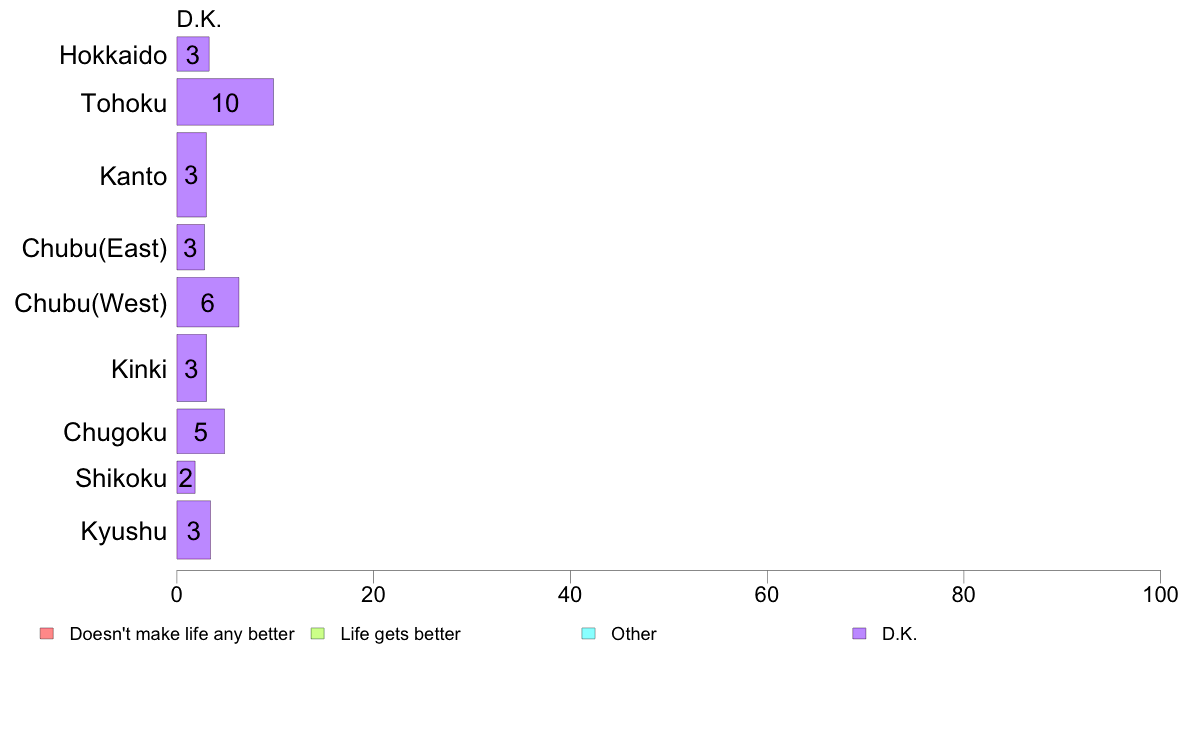Select the Kanto bar
This screenshot has width=1188, height=736.
191,174
